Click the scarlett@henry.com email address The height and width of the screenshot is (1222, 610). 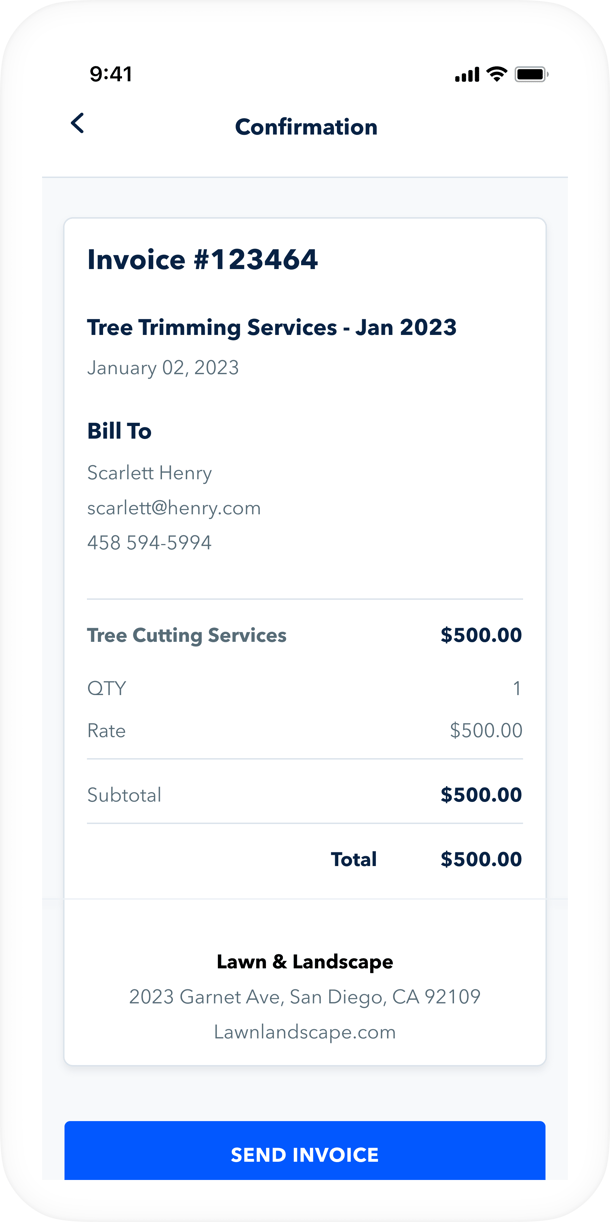174,508
